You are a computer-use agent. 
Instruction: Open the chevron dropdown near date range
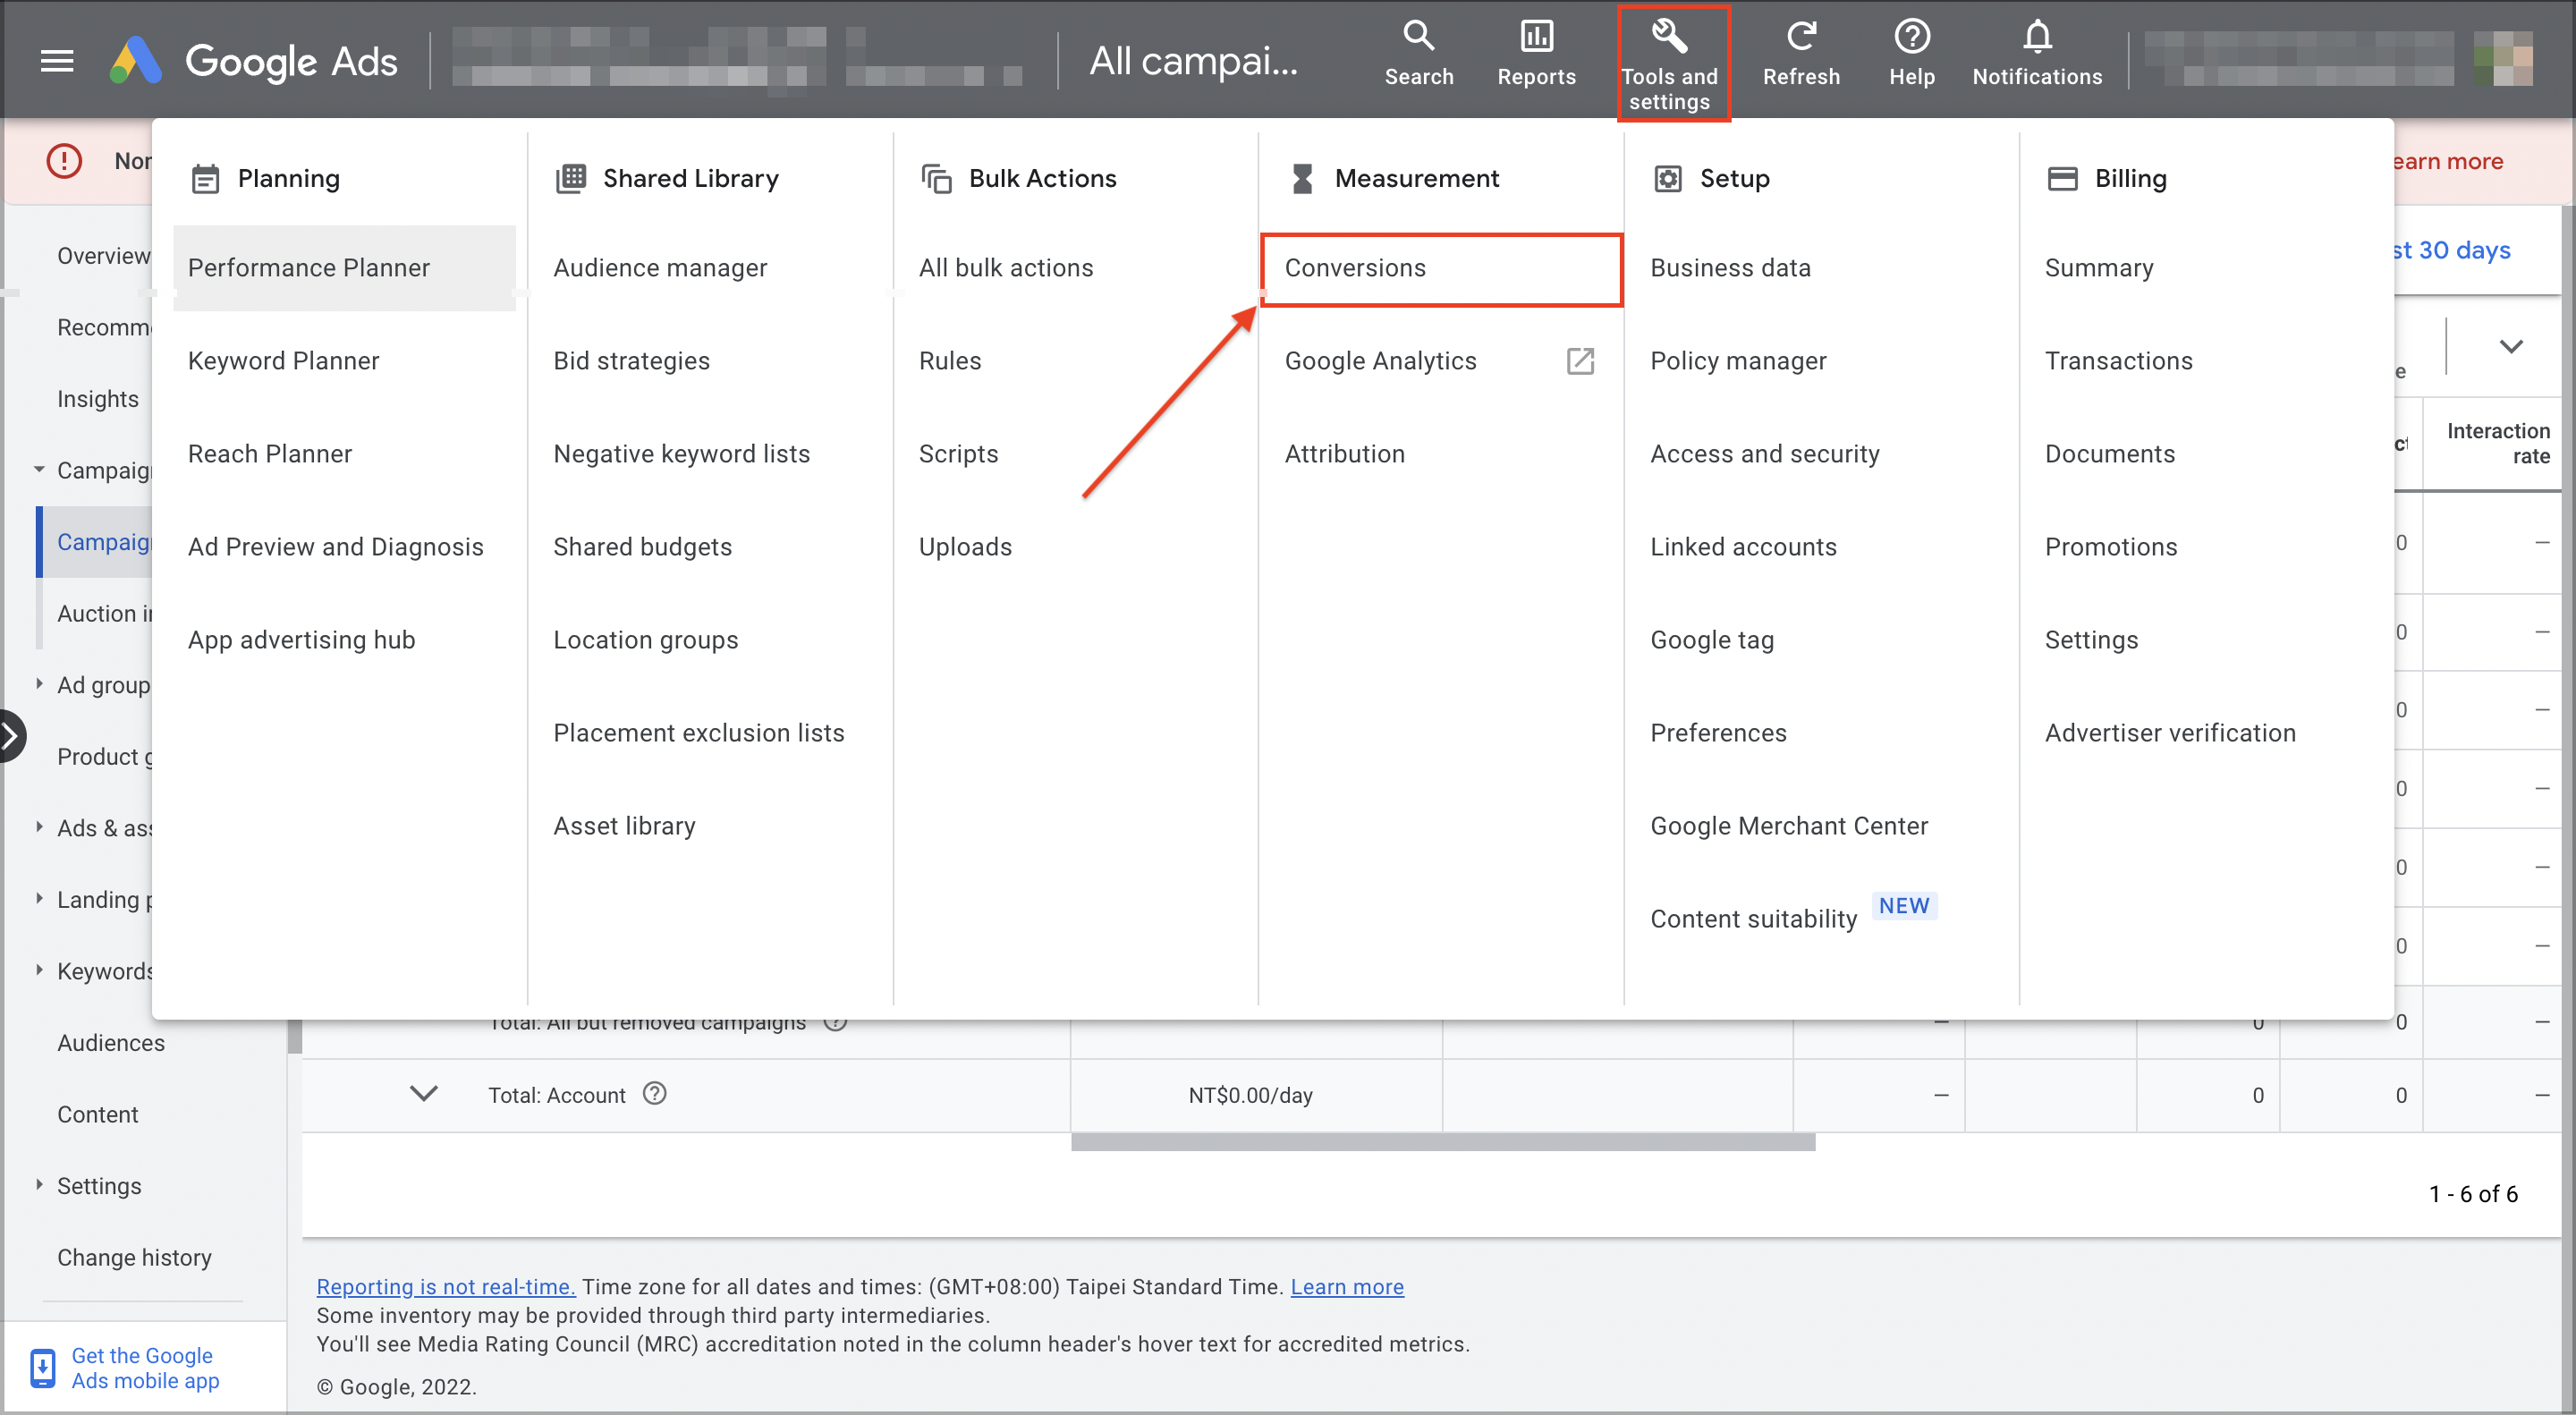(x=2510, y=347)
